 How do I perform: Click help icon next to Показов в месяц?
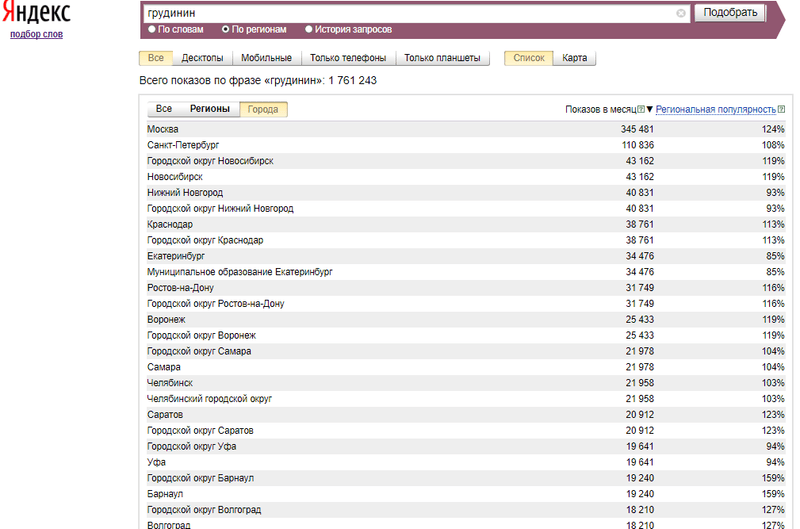click(641, 109)
